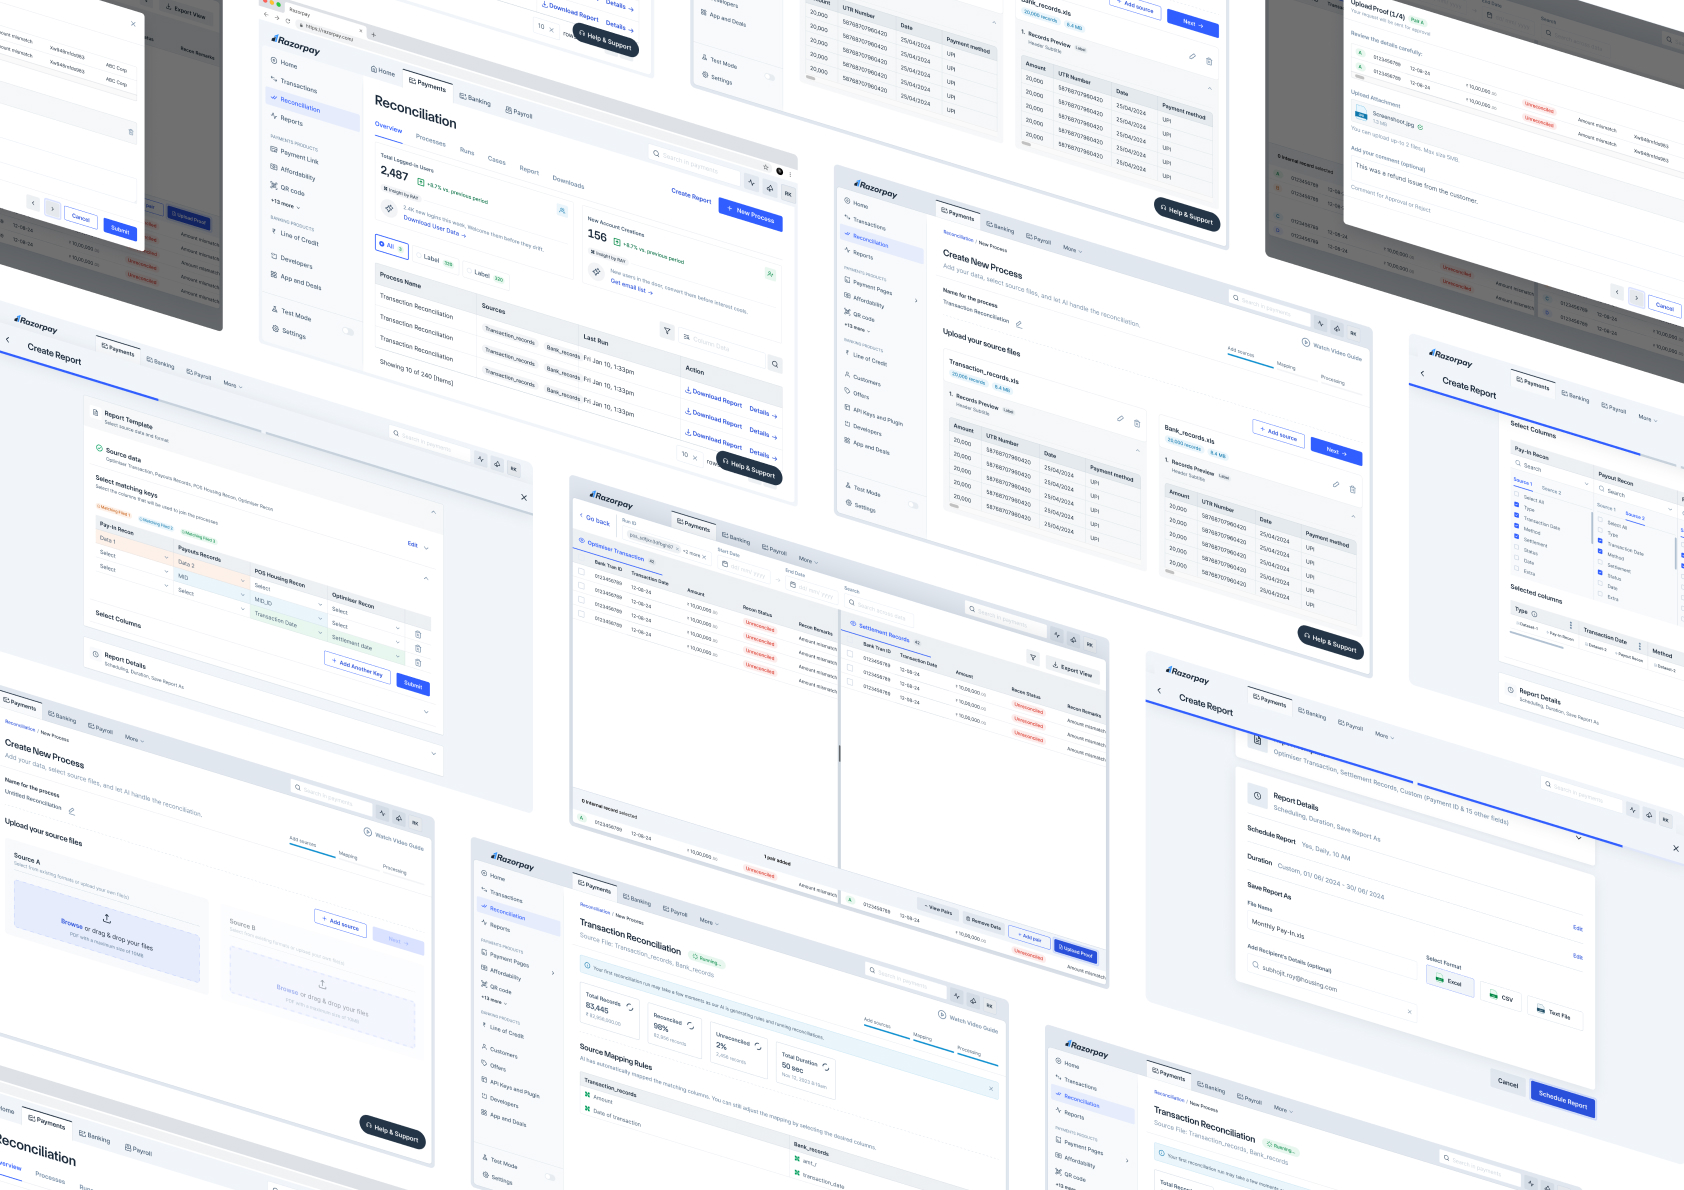Open the More dropdown above the Create New Process heading beside the sidebar
This screenshot has width=1684, height=1190.
coord(1072,249)
